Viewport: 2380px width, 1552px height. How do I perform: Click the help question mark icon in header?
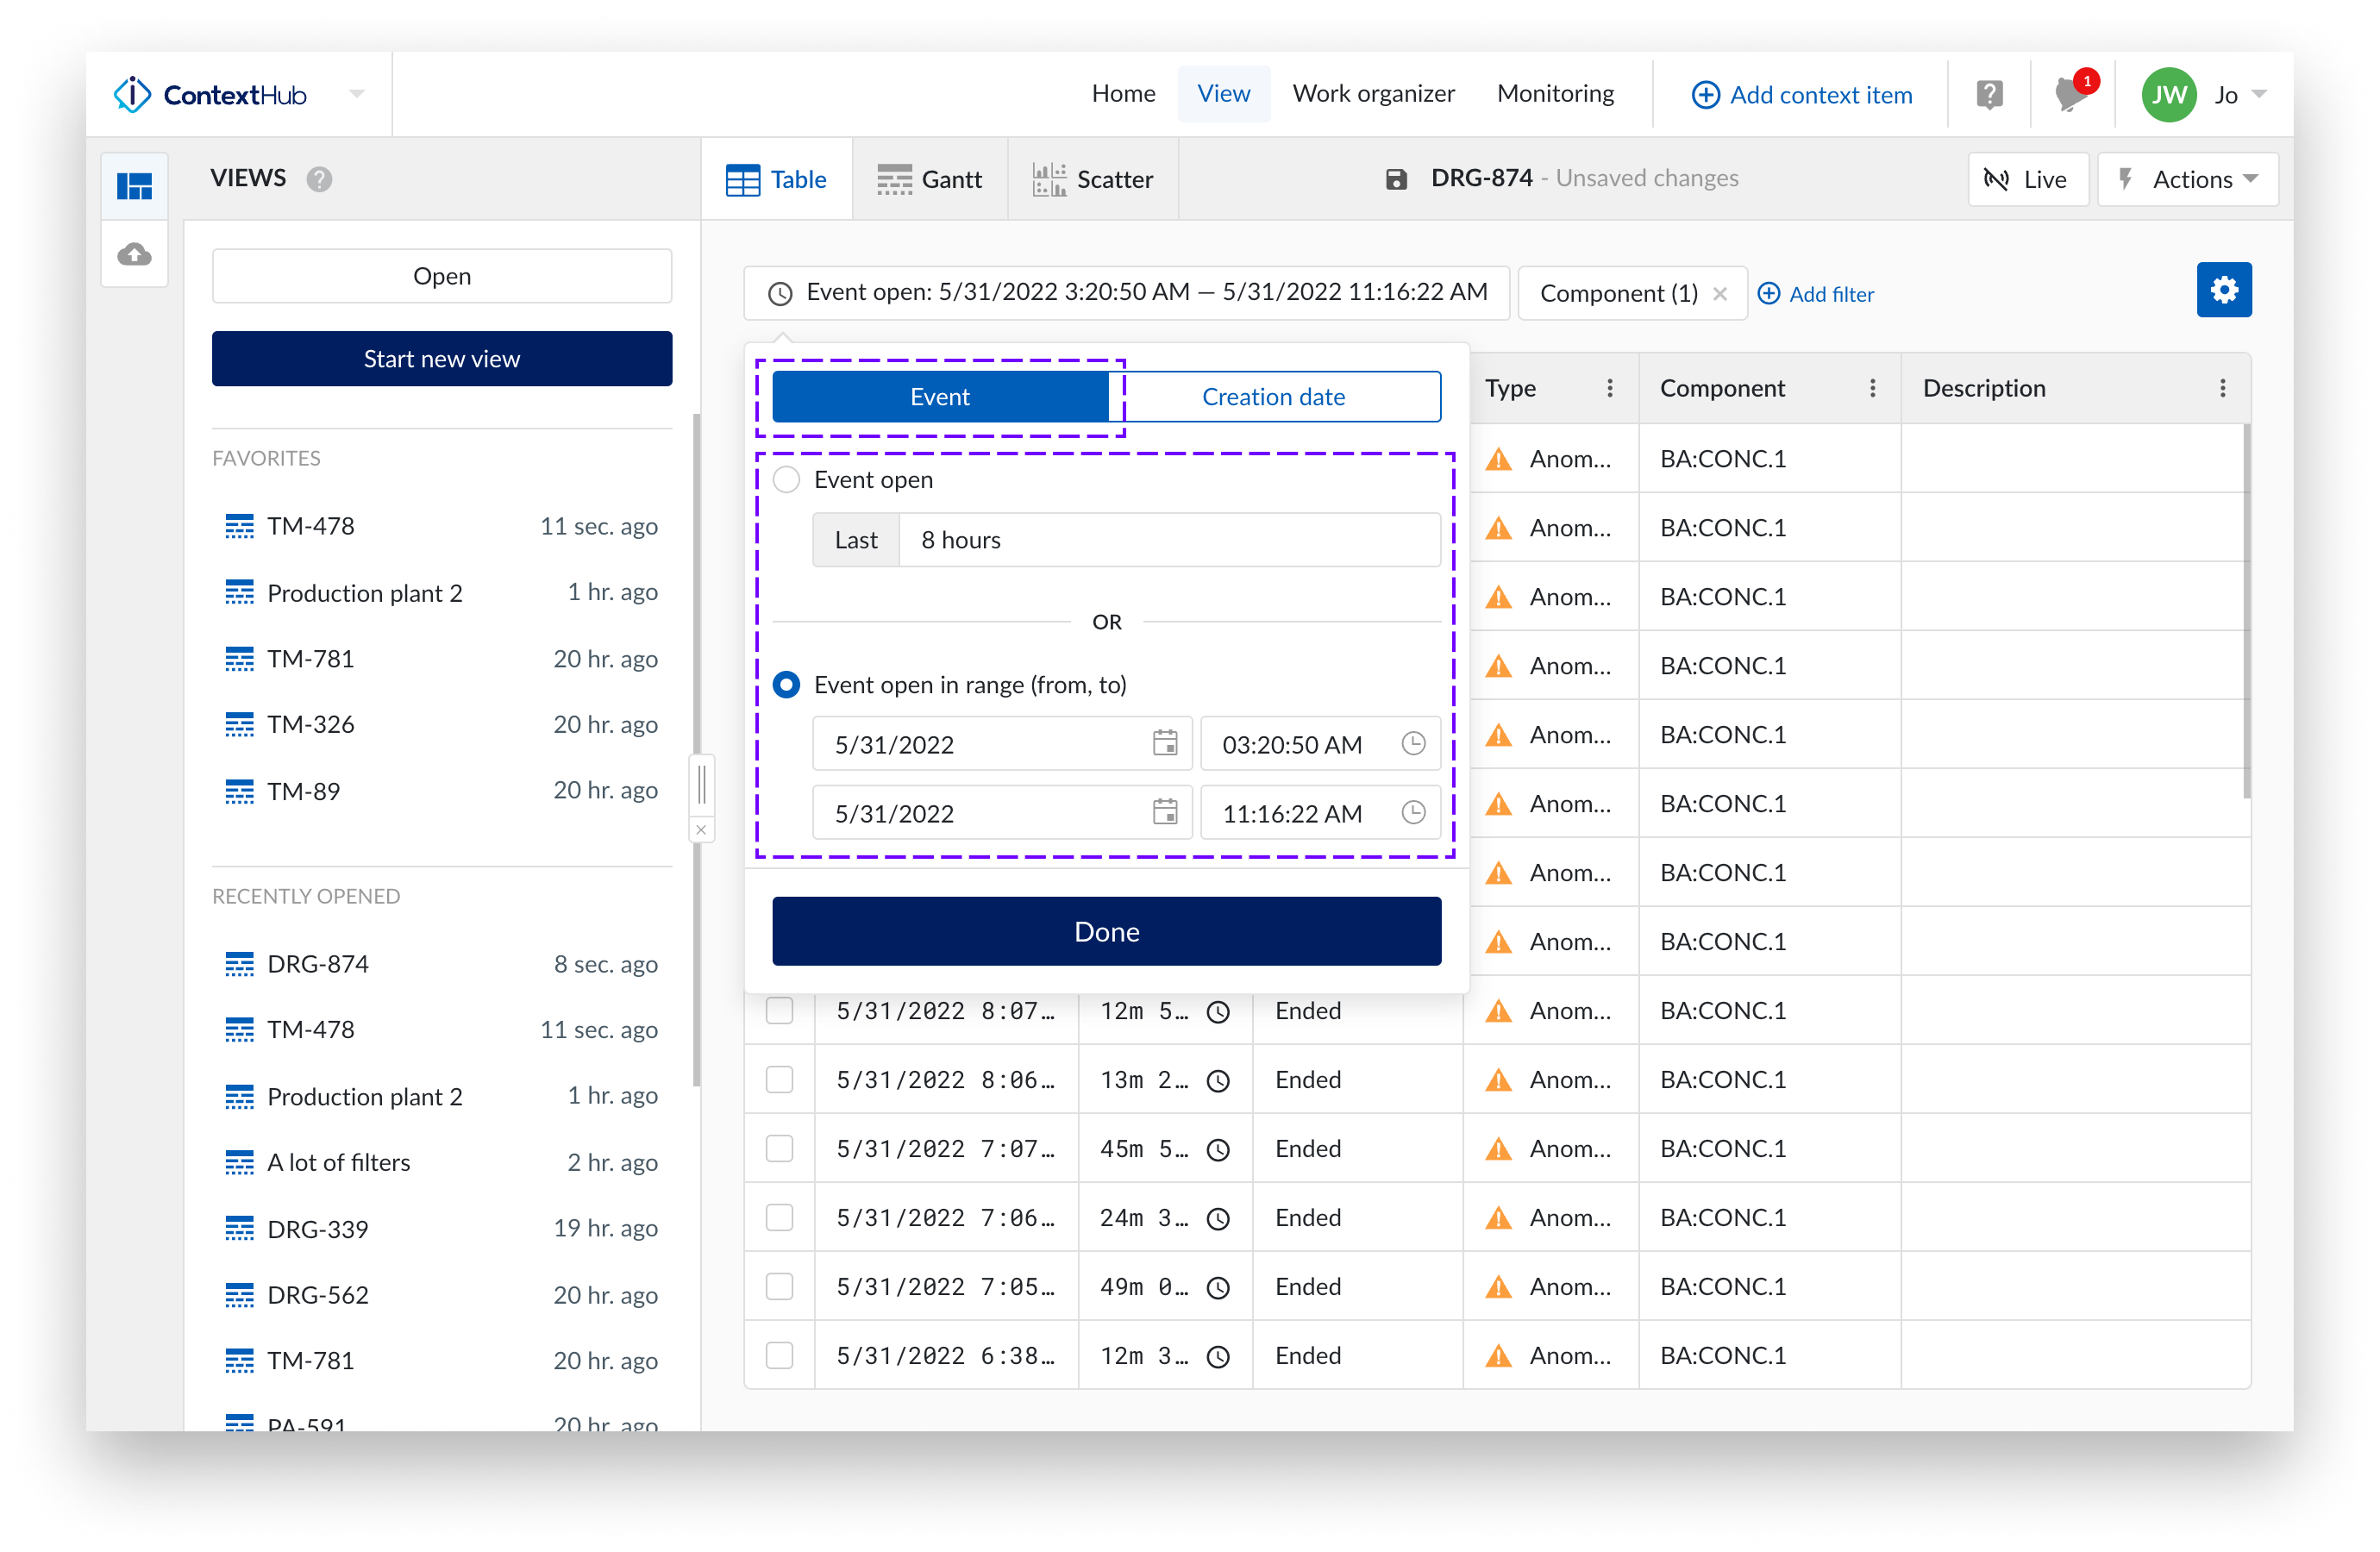(1989, 95)
